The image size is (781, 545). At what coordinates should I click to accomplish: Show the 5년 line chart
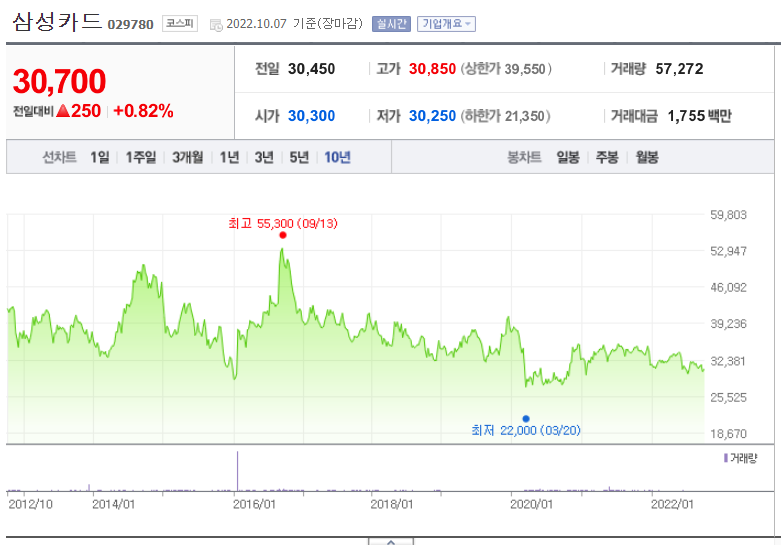click(299, 157)
